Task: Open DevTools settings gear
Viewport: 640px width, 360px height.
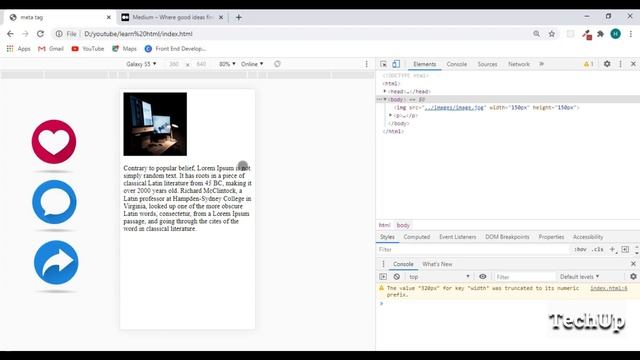Action: click(607, 64)
